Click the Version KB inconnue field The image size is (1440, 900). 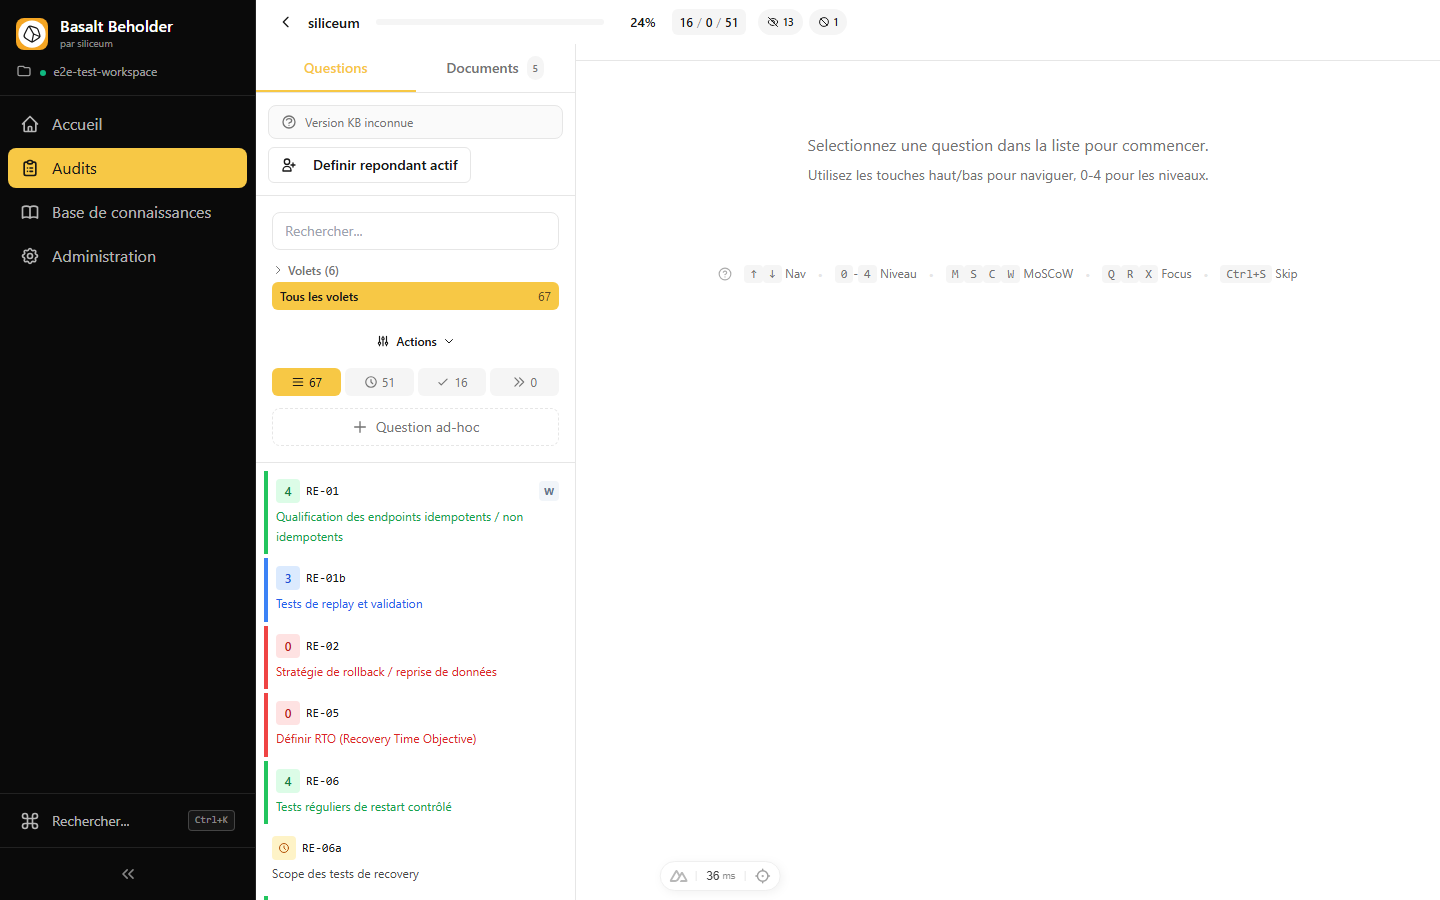(415, 122)
